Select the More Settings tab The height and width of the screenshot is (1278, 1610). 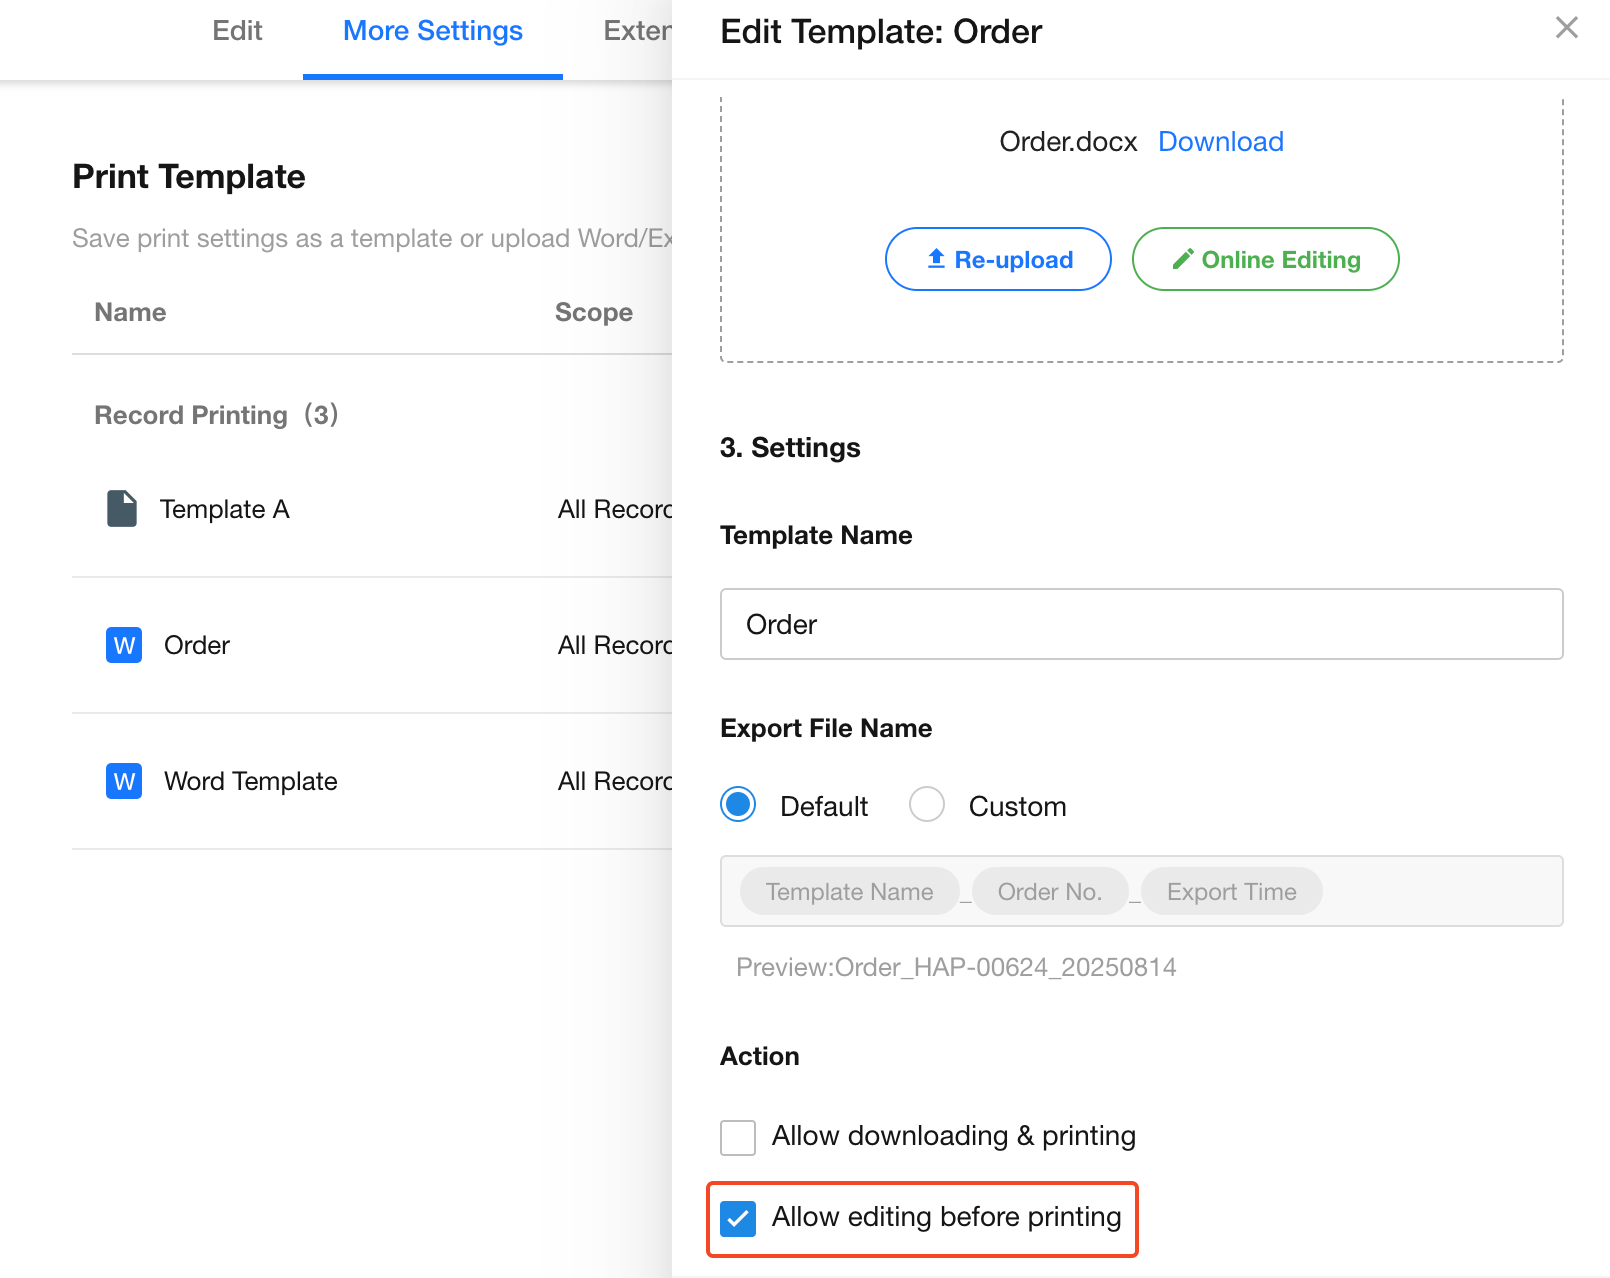(x=432, y=31)
